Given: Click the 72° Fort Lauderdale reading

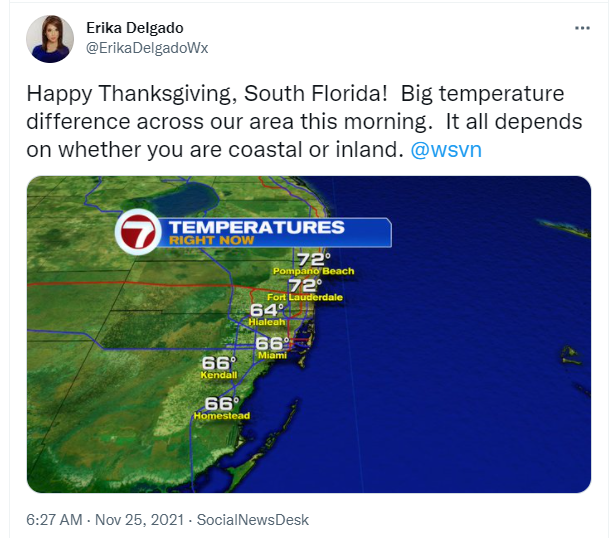Looking at the screenshot, I should [x=305, y=291].
